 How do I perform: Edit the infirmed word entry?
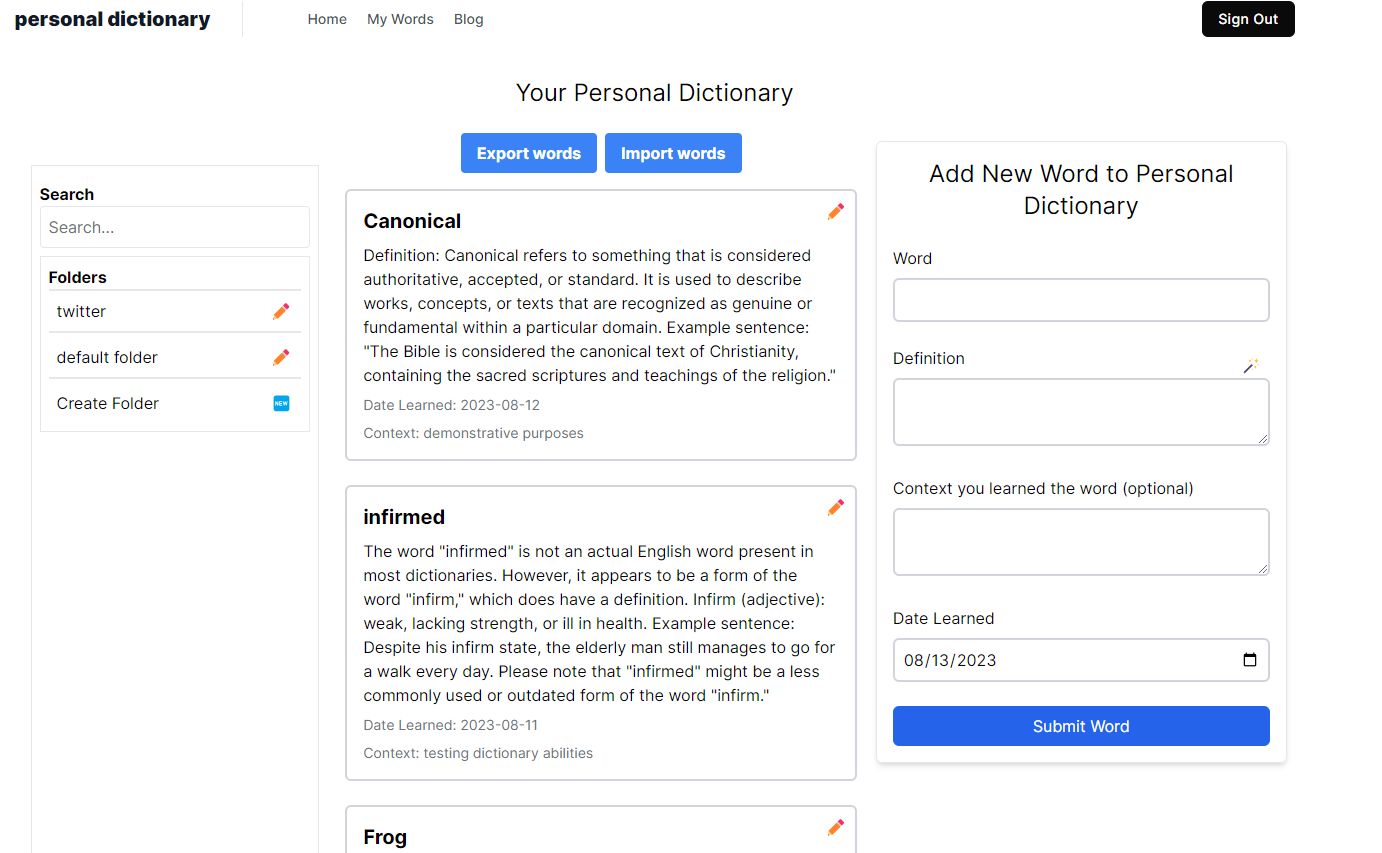click(836, 507)
